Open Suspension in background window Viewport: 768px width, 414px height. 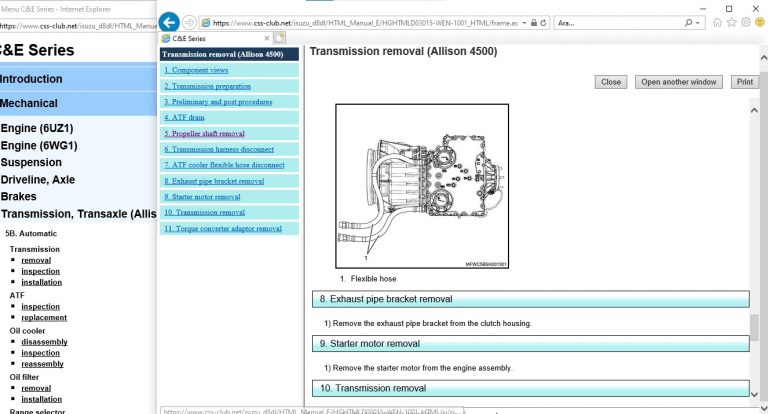click(x=31, y=162)
